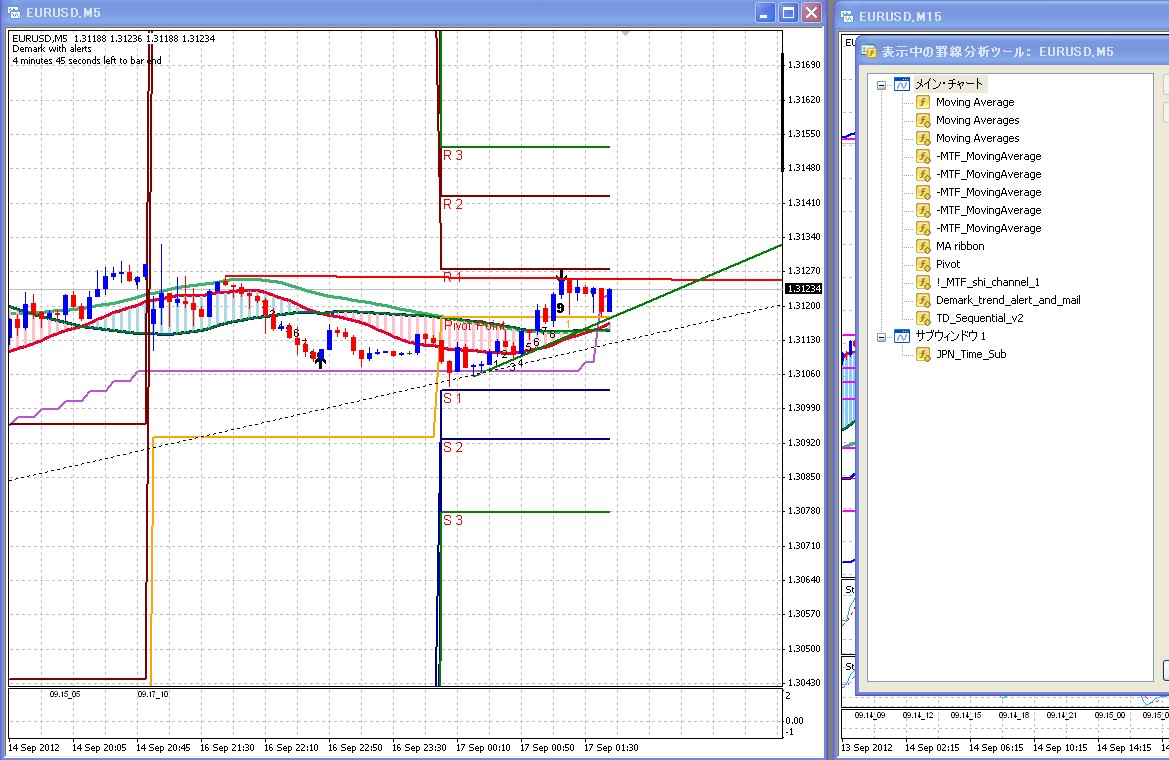The width and height of the screenshot is (1169, 760).
Task: Click the !_MTF_shi_channel_1 indicator icon
Action: click(923, 282)
